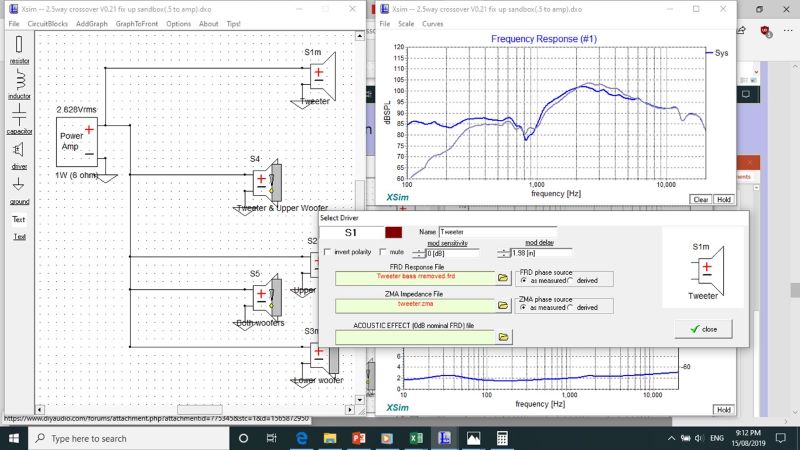
Task: Toggle invert polarity checkbox
Action: click(x=328, y=252)
